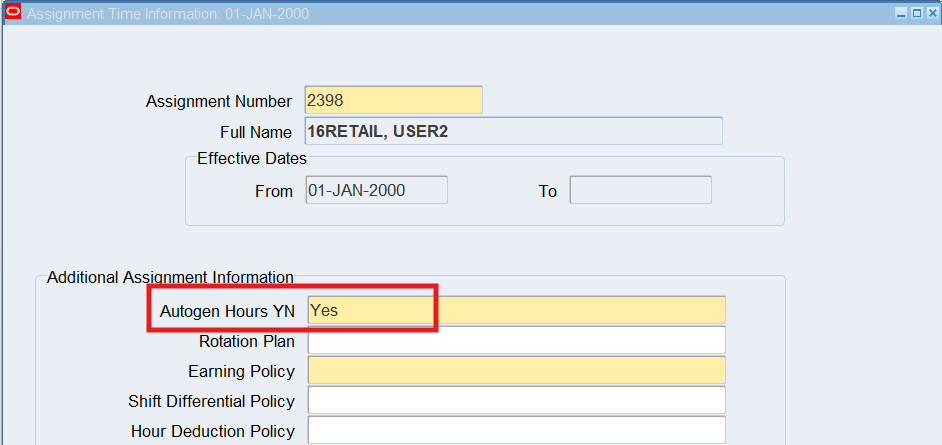
Task: Click into the Shift Differential Policy field
Action: (x=516, y=401)
